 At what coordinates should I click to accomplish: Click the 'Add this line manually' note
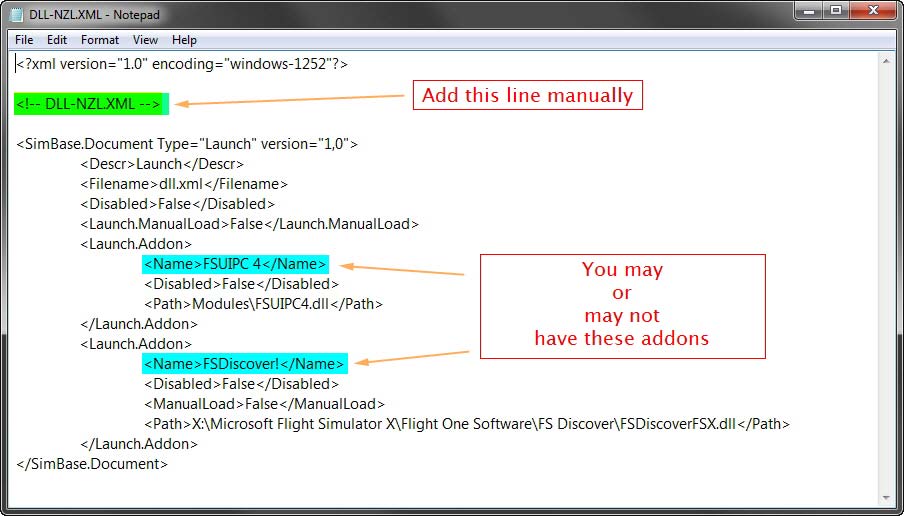pyautogui.click(x=527, y=96)
